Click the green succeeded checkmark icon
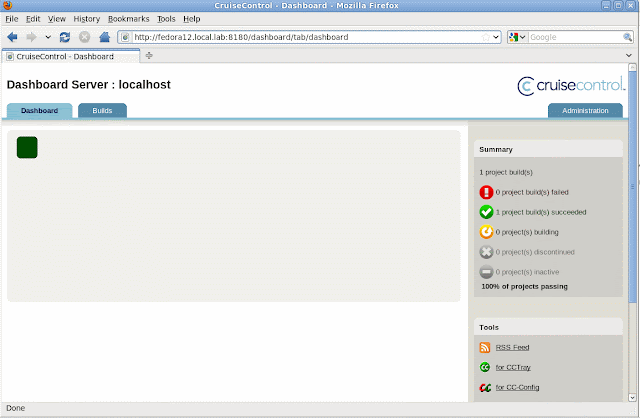Viewport: 640px width, 418px height. pyautogui.click(x=486, y=212)
